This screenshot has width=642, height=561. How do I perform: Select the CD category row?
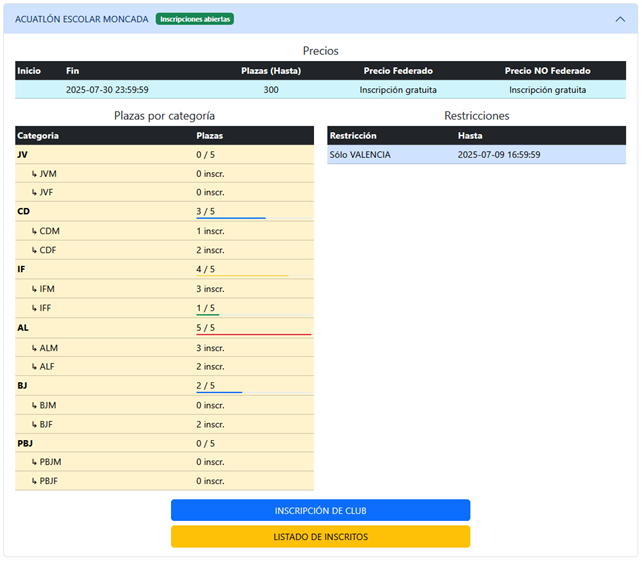click(x=164, y=212)
